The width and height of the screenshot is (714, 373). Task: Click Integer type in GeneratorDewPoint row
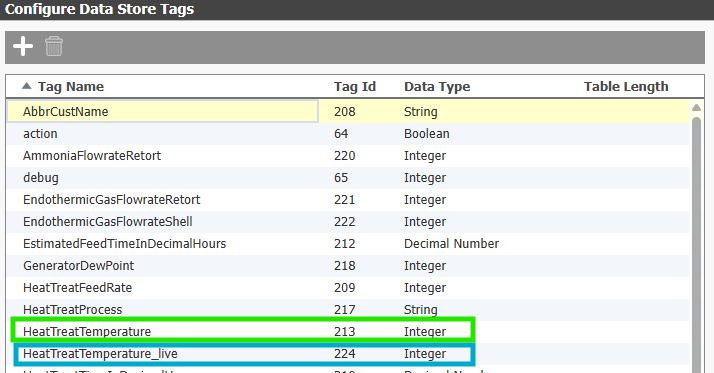click(425, 266)
